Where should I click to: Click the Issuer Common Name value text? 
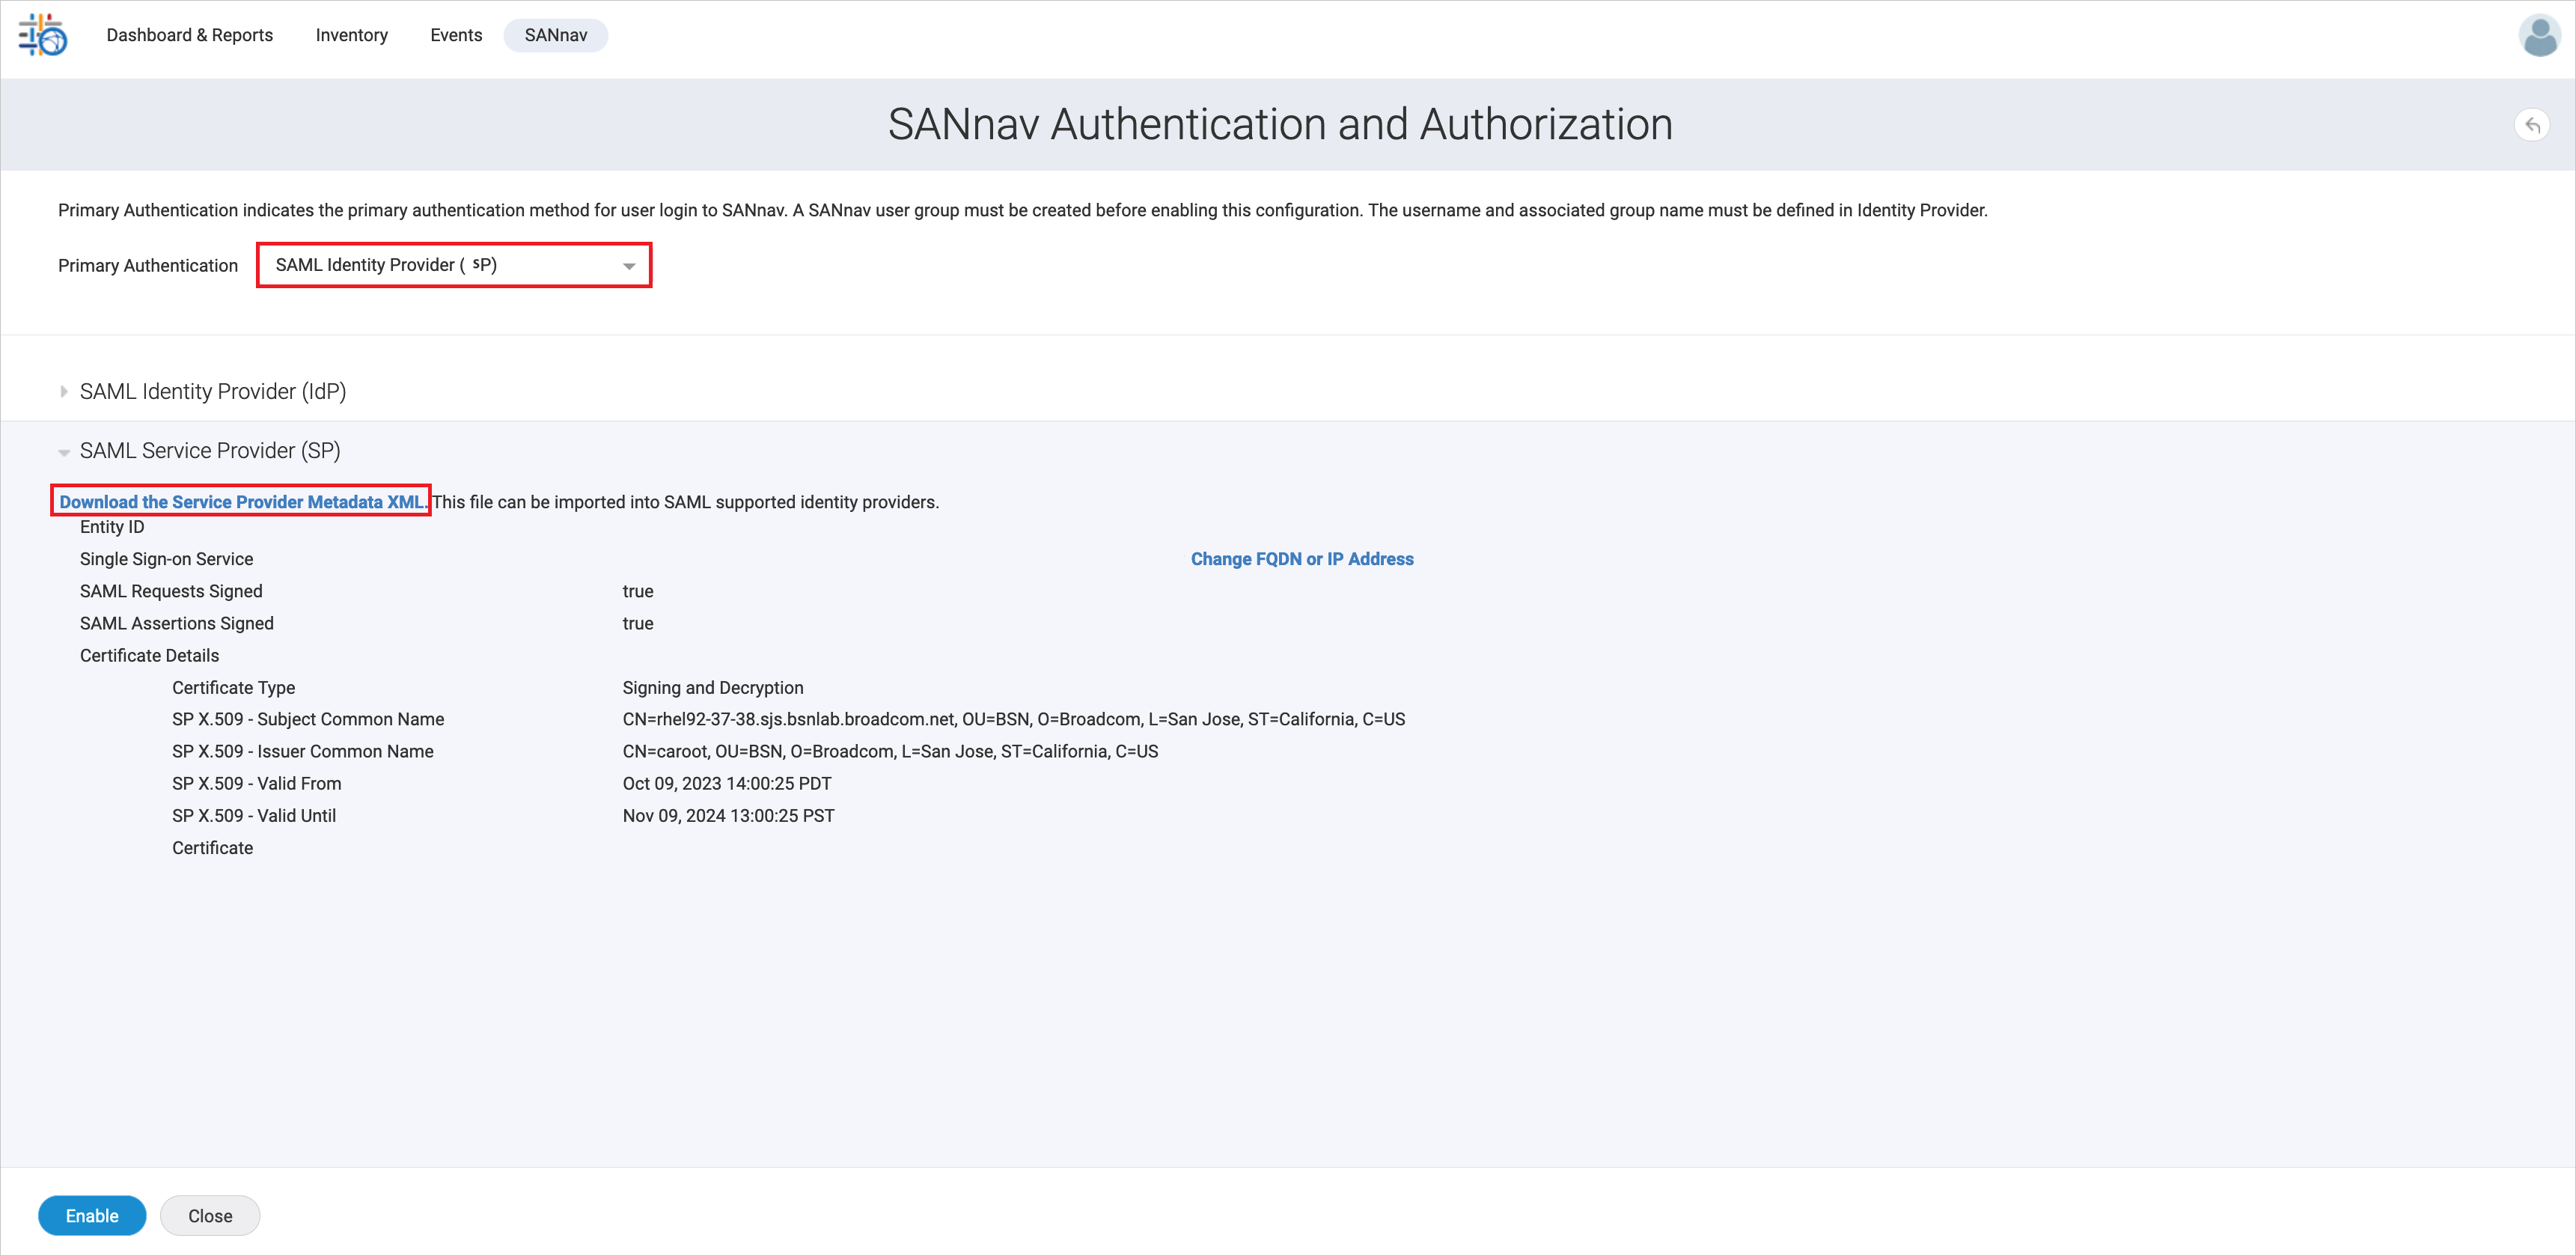(x=889, y=751)
